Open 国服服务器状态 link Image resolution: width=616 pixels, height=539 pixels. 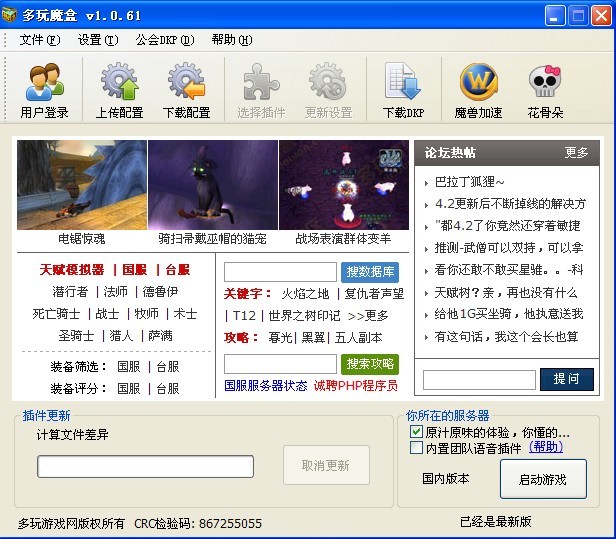coord(266,386)
